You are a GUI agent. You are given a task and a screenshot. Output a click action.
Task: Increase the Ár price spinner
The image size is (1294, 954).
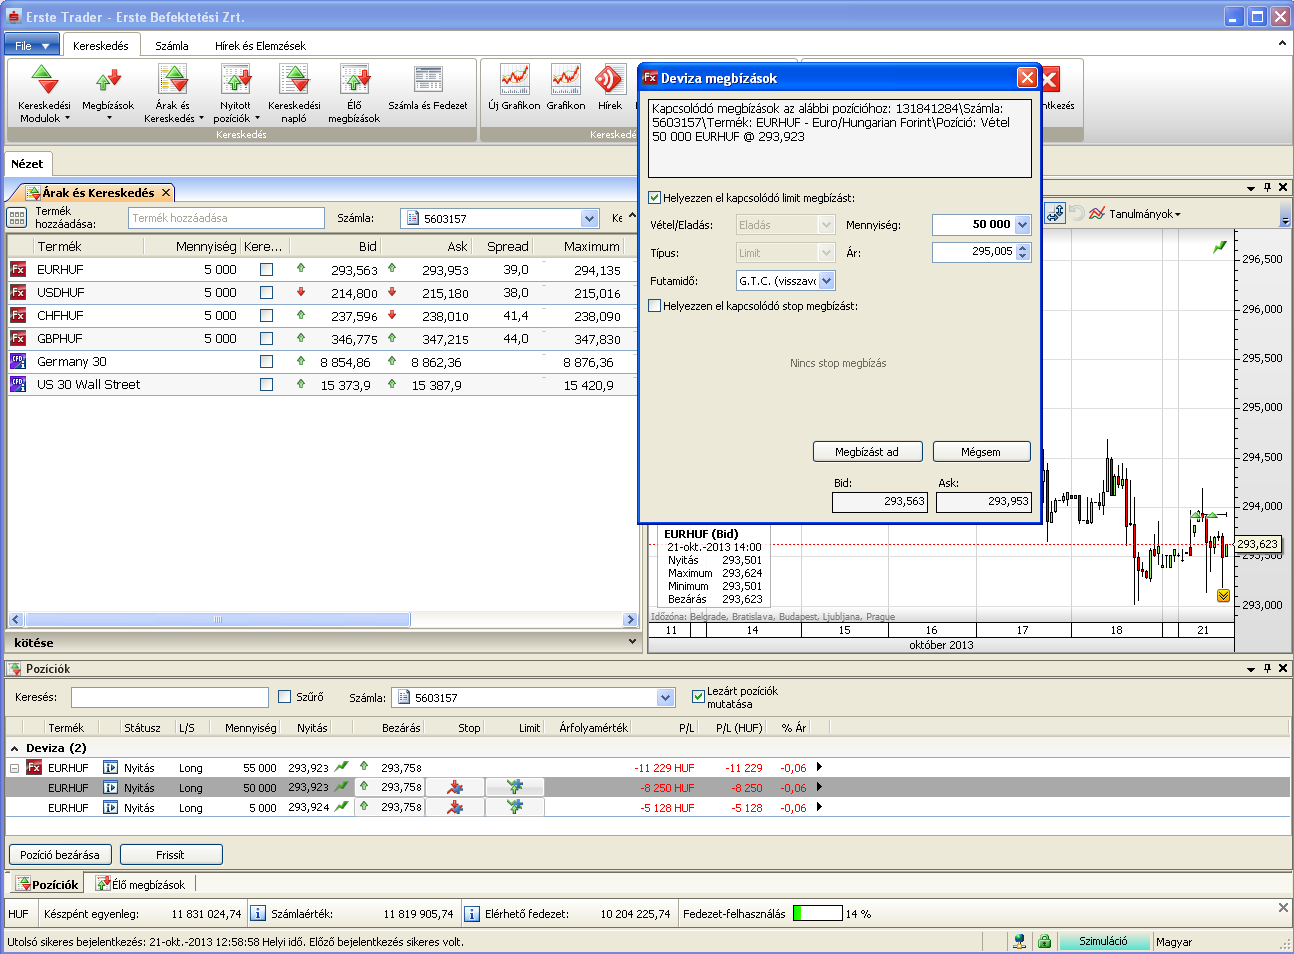tap(1022, 248)
